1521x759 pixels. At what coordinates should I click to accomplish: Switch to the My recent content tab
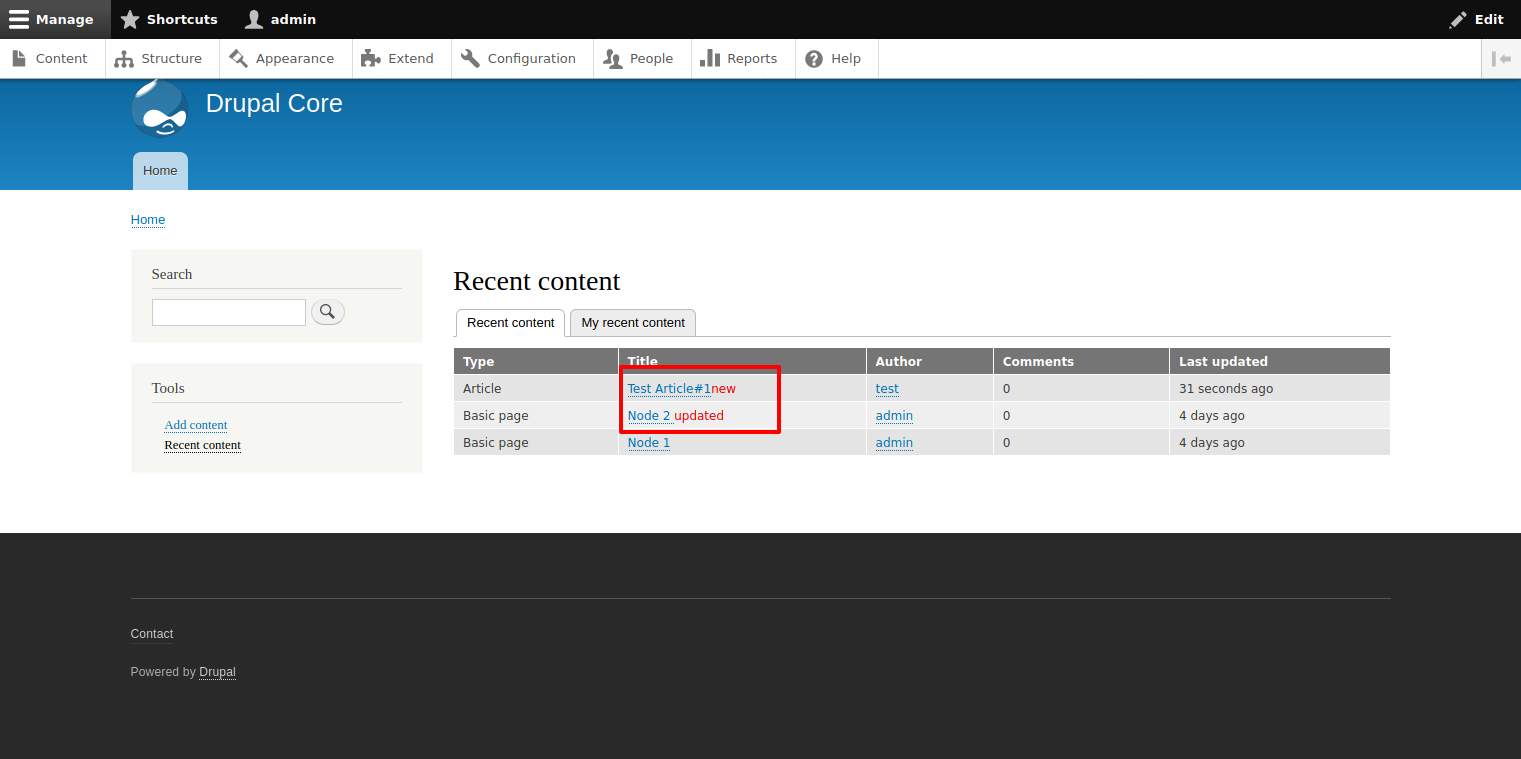click(x=632, y=322)
